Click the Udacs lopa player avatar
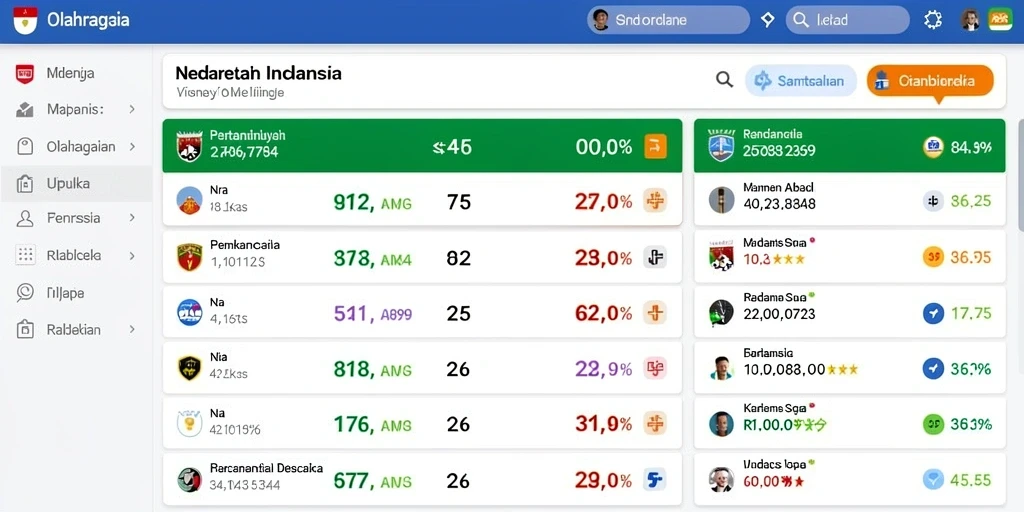 722,480
